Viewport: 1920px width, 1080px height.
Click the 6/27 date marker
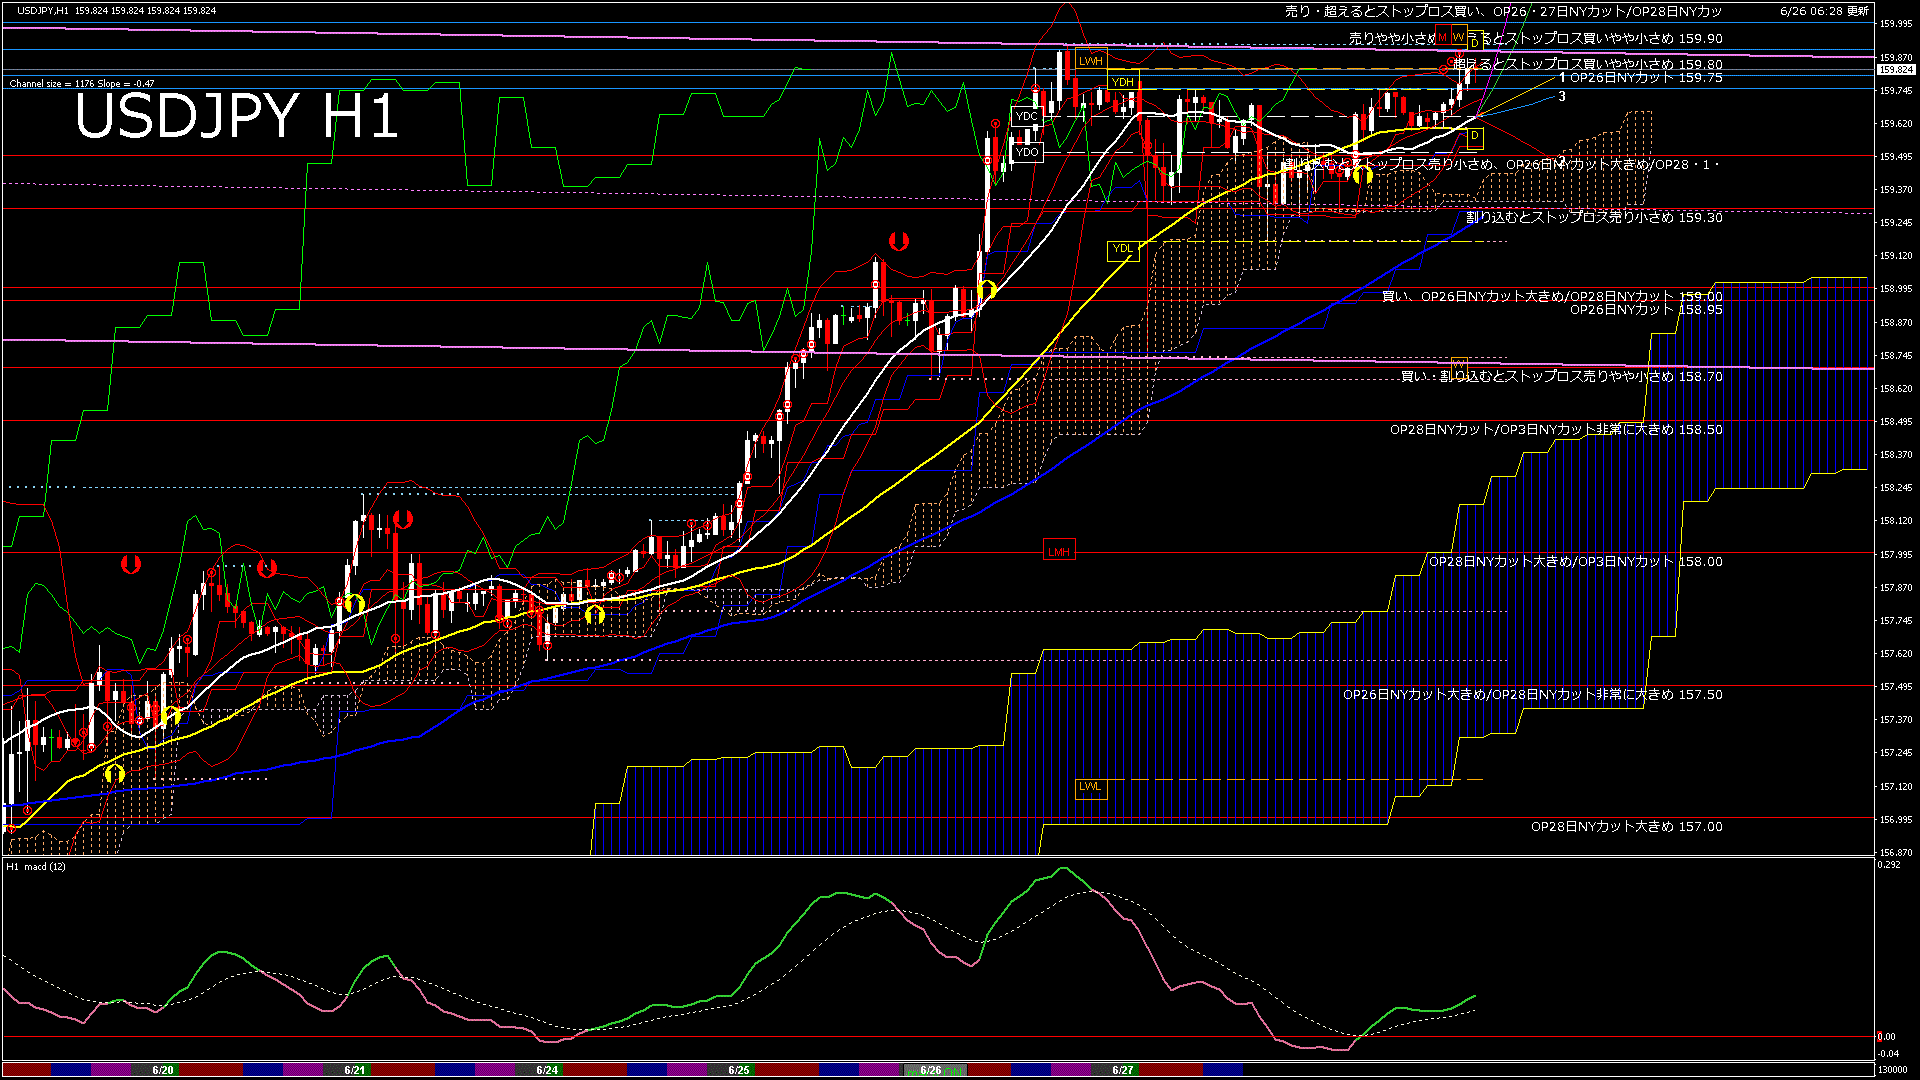1123,1070
